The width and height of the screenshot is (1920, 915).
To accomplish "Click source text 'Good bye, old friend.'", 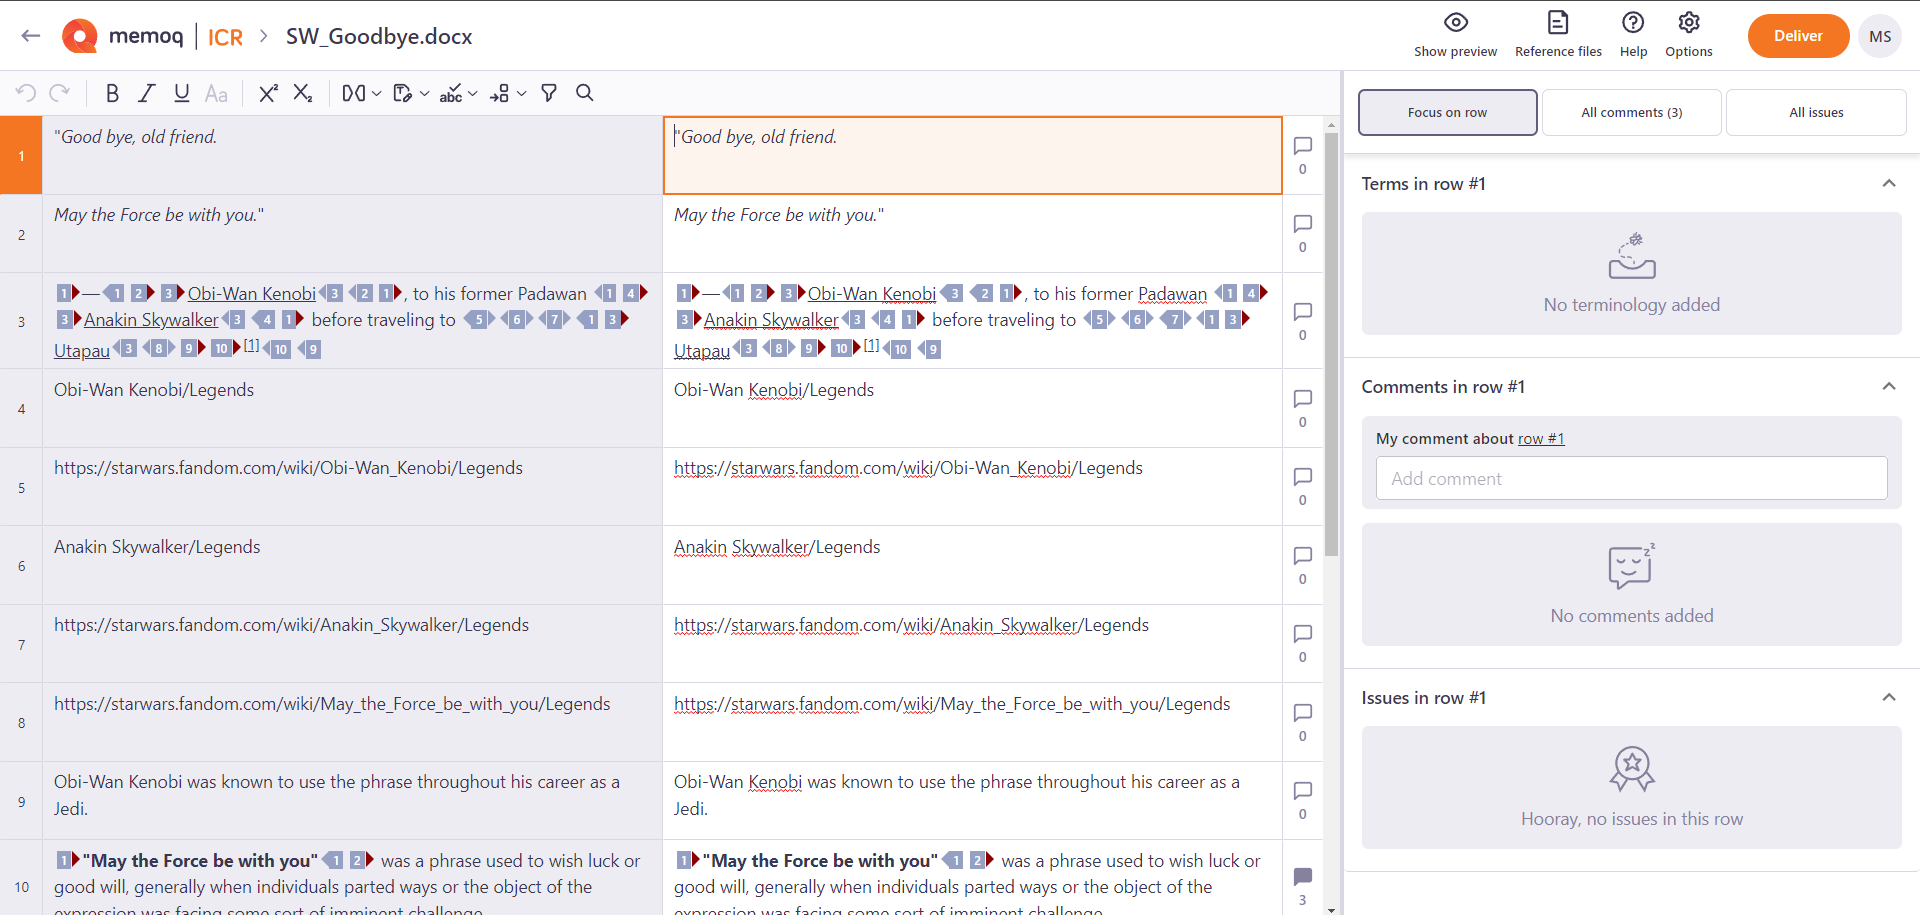I will click(x=136, y=137).
